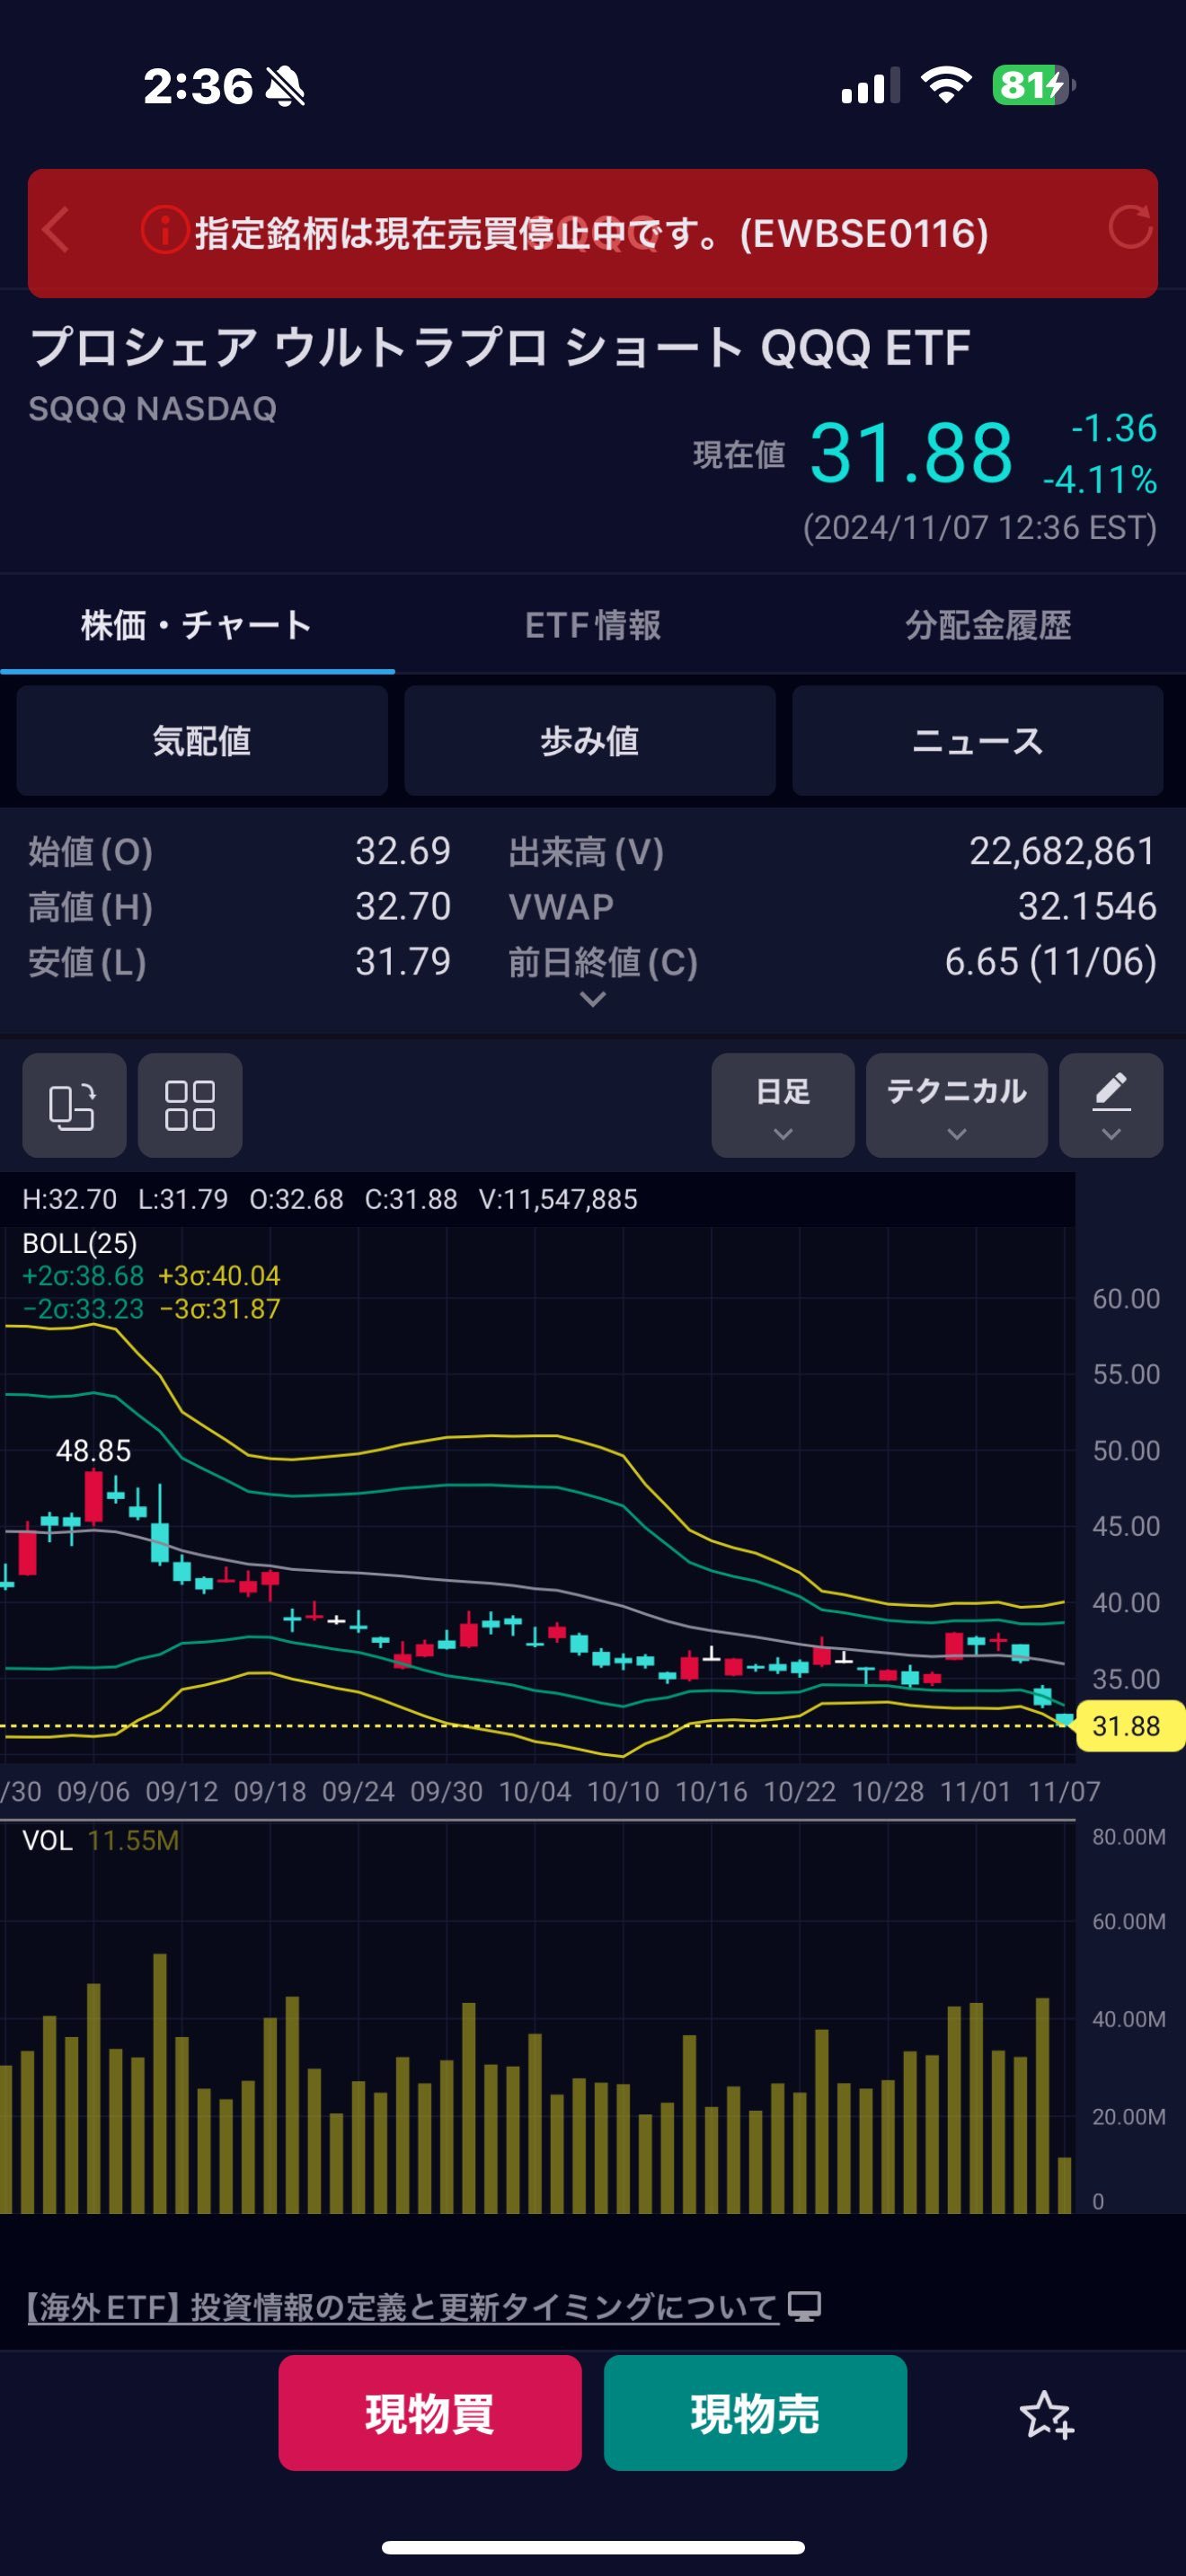This screenshot has height=2576, width=1186.
Task: Tap 現物買 buy button
Action: coord(430,2413)
